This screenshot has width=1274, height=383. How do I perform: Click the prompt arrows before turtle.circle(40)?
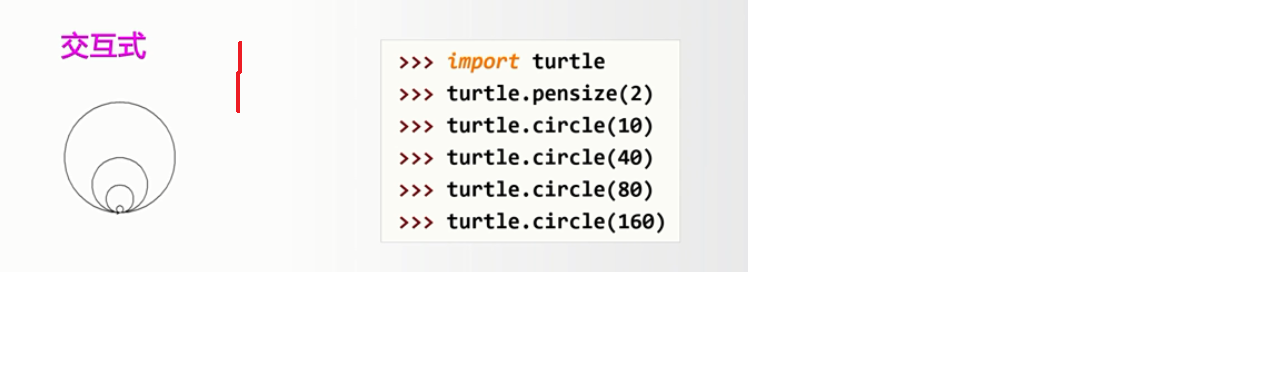tap(416, 158)
